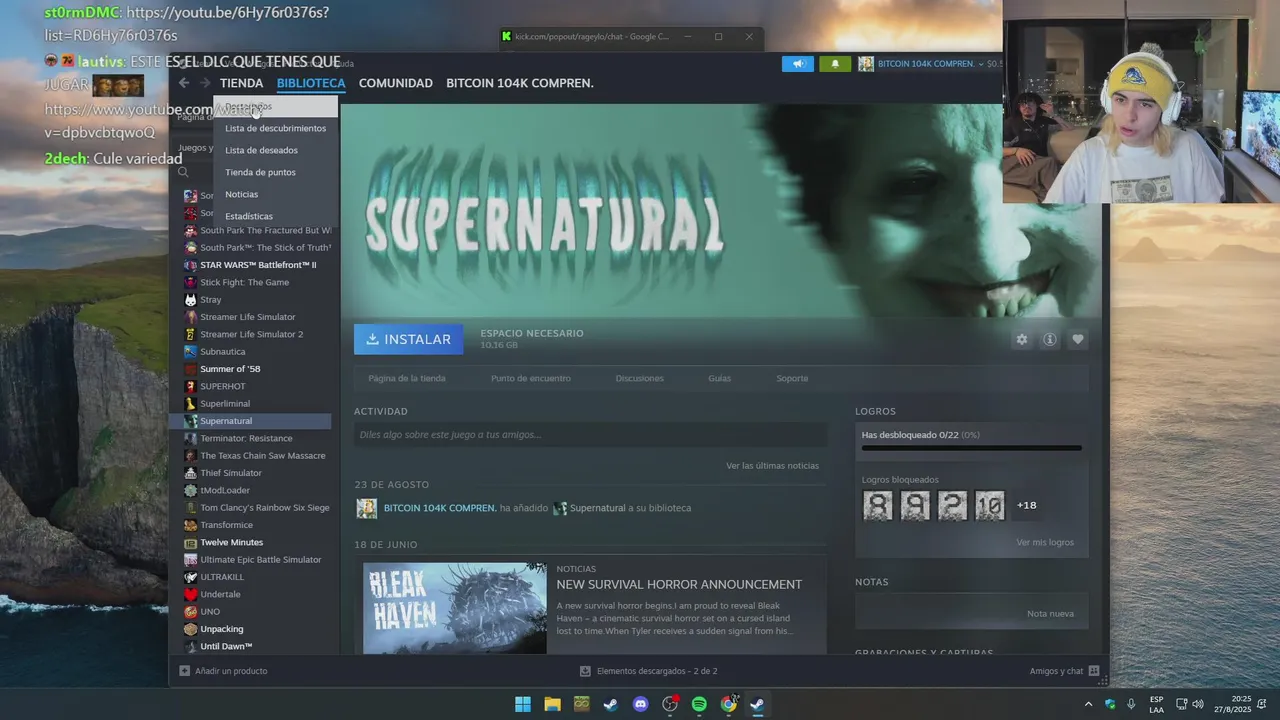Click the activity status input field
1280x720 pixels.
click(x=590, y=434)
